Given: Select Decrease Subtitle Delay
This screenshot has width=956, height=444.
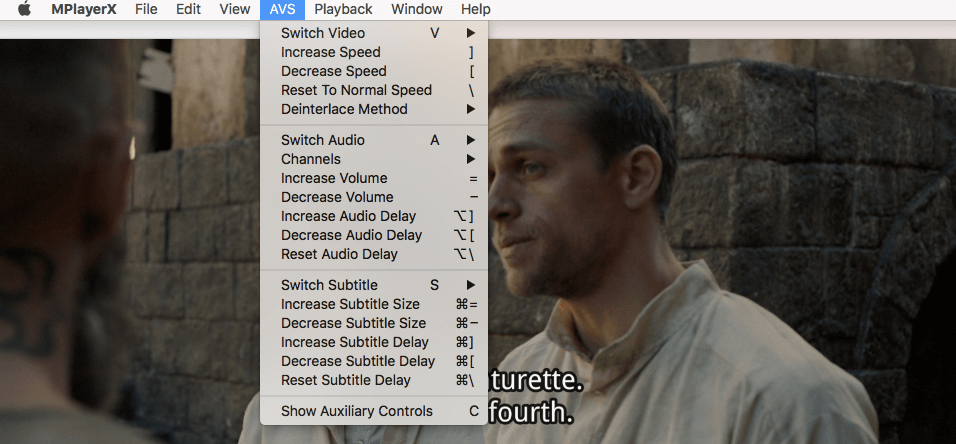Looking at the screenshot, I should [x=374, y=360].
